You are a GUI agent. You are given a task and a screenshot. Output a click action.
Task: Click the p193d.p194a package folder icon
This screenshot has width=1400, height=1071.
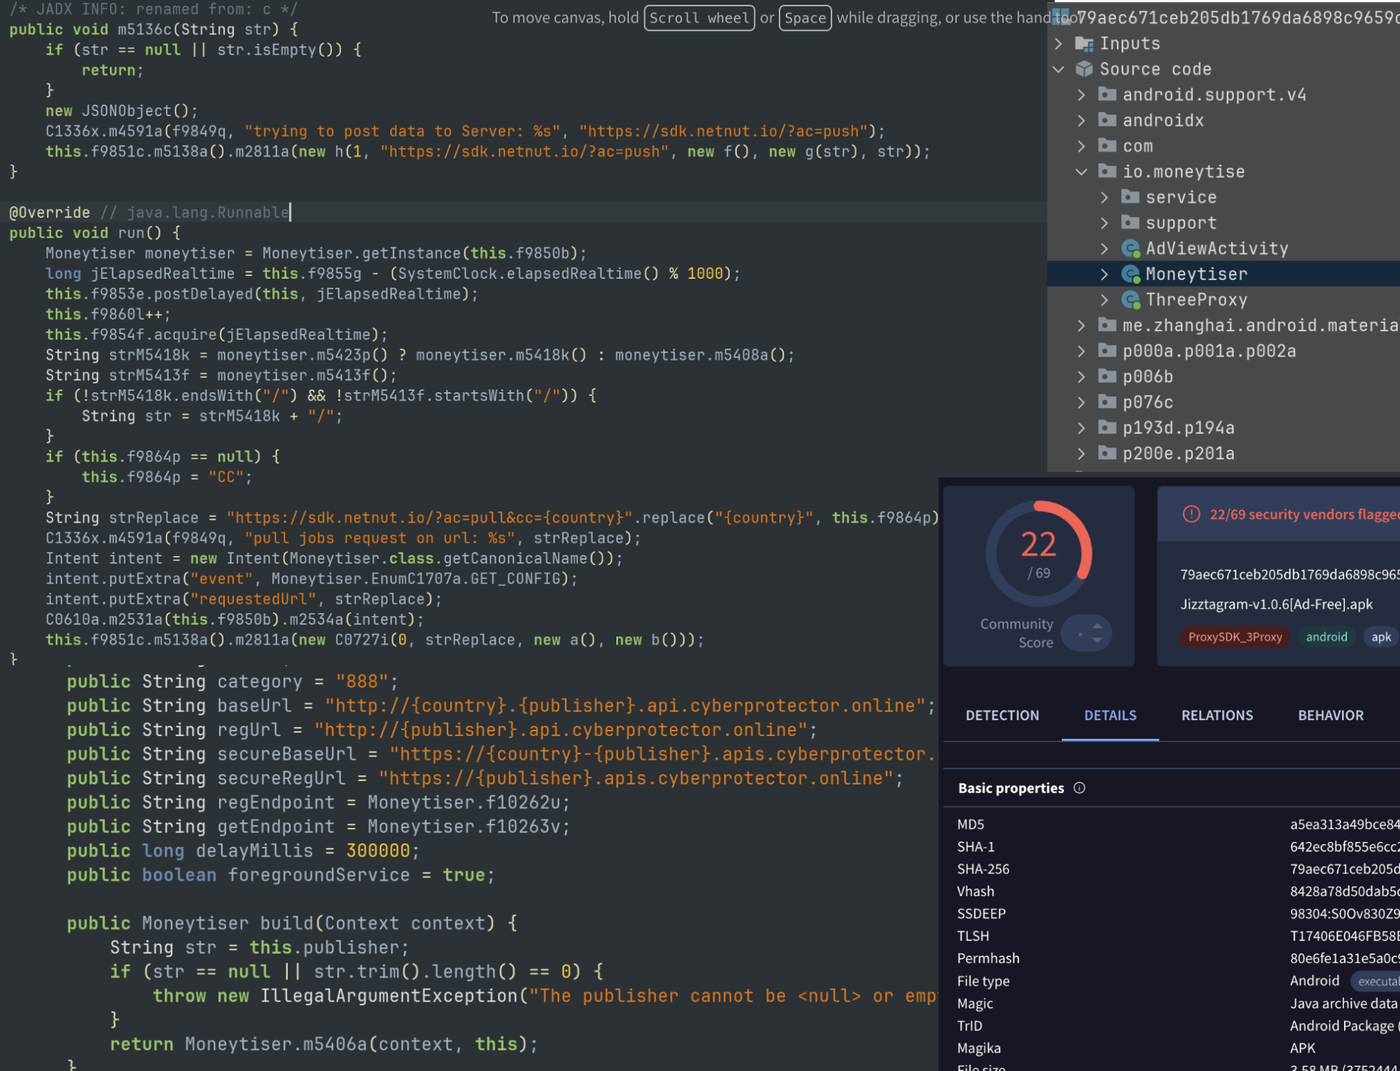coord(1107,428)
